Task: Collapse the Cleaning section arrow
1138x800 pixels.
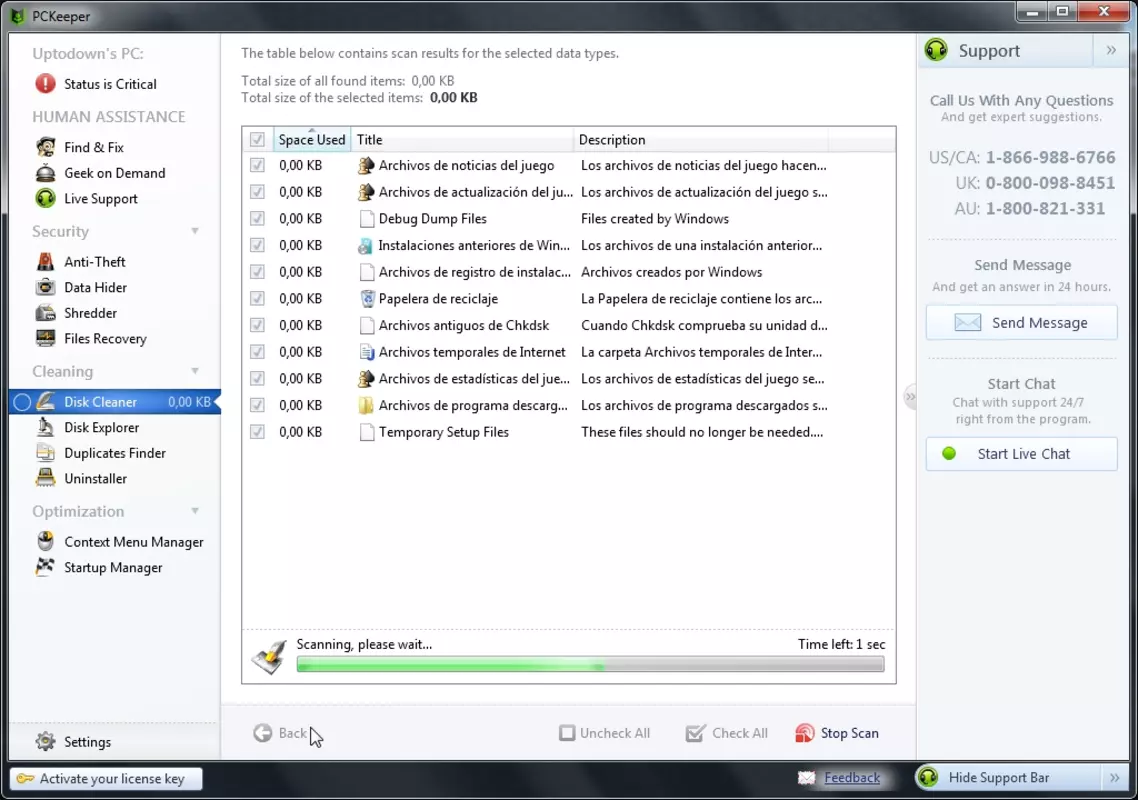Action: (x=195, y=371)
